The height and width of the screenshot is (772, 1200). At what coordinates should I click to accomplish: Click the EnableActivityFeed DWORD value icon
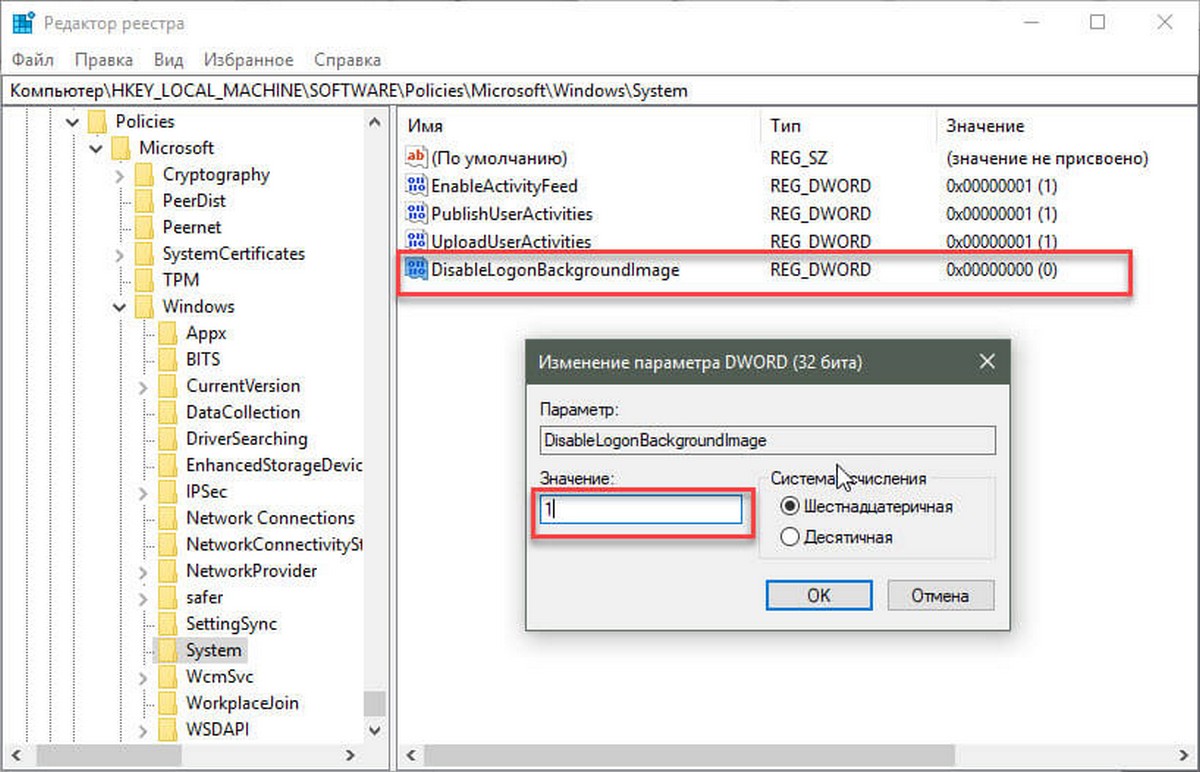point(415,186)
